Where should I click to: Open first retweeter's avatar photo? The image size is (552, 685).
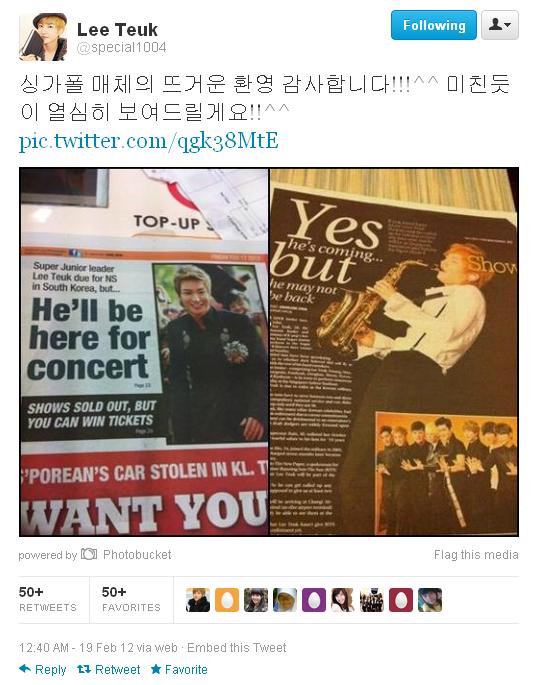(x=198, y=599)
